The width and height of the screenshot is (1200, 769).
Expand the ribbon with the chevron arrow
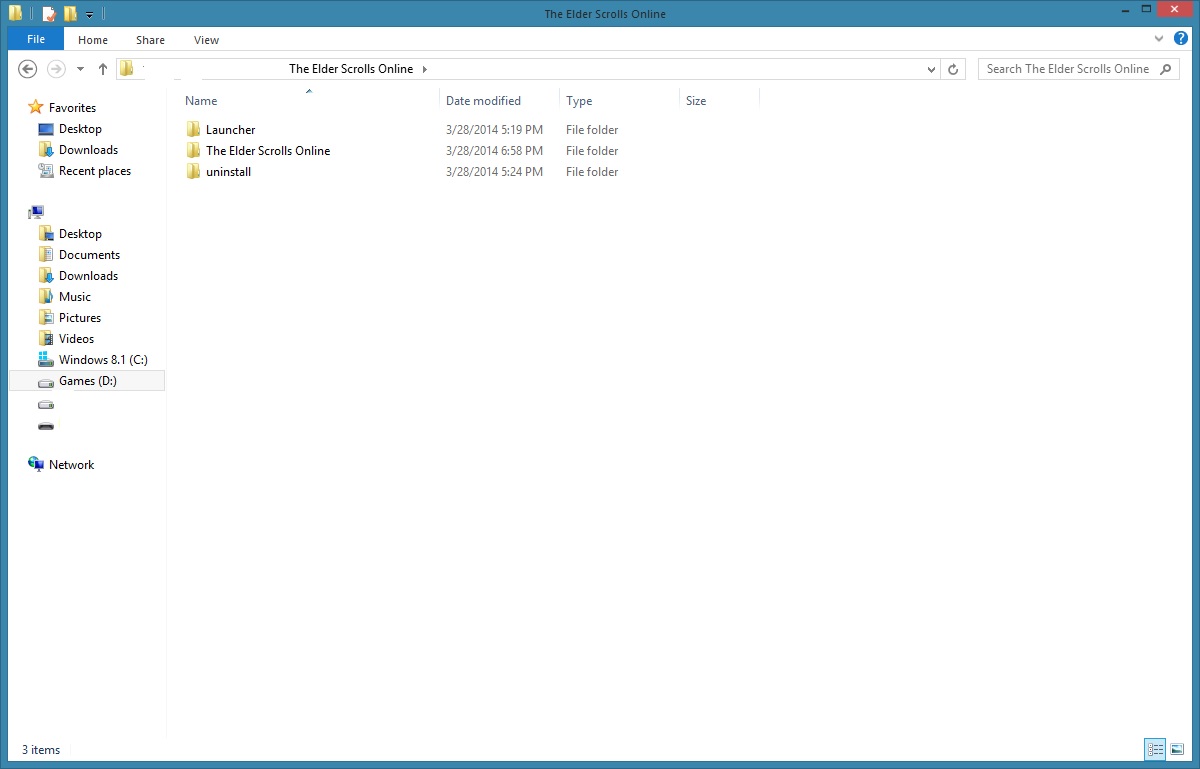[1158, 39]
